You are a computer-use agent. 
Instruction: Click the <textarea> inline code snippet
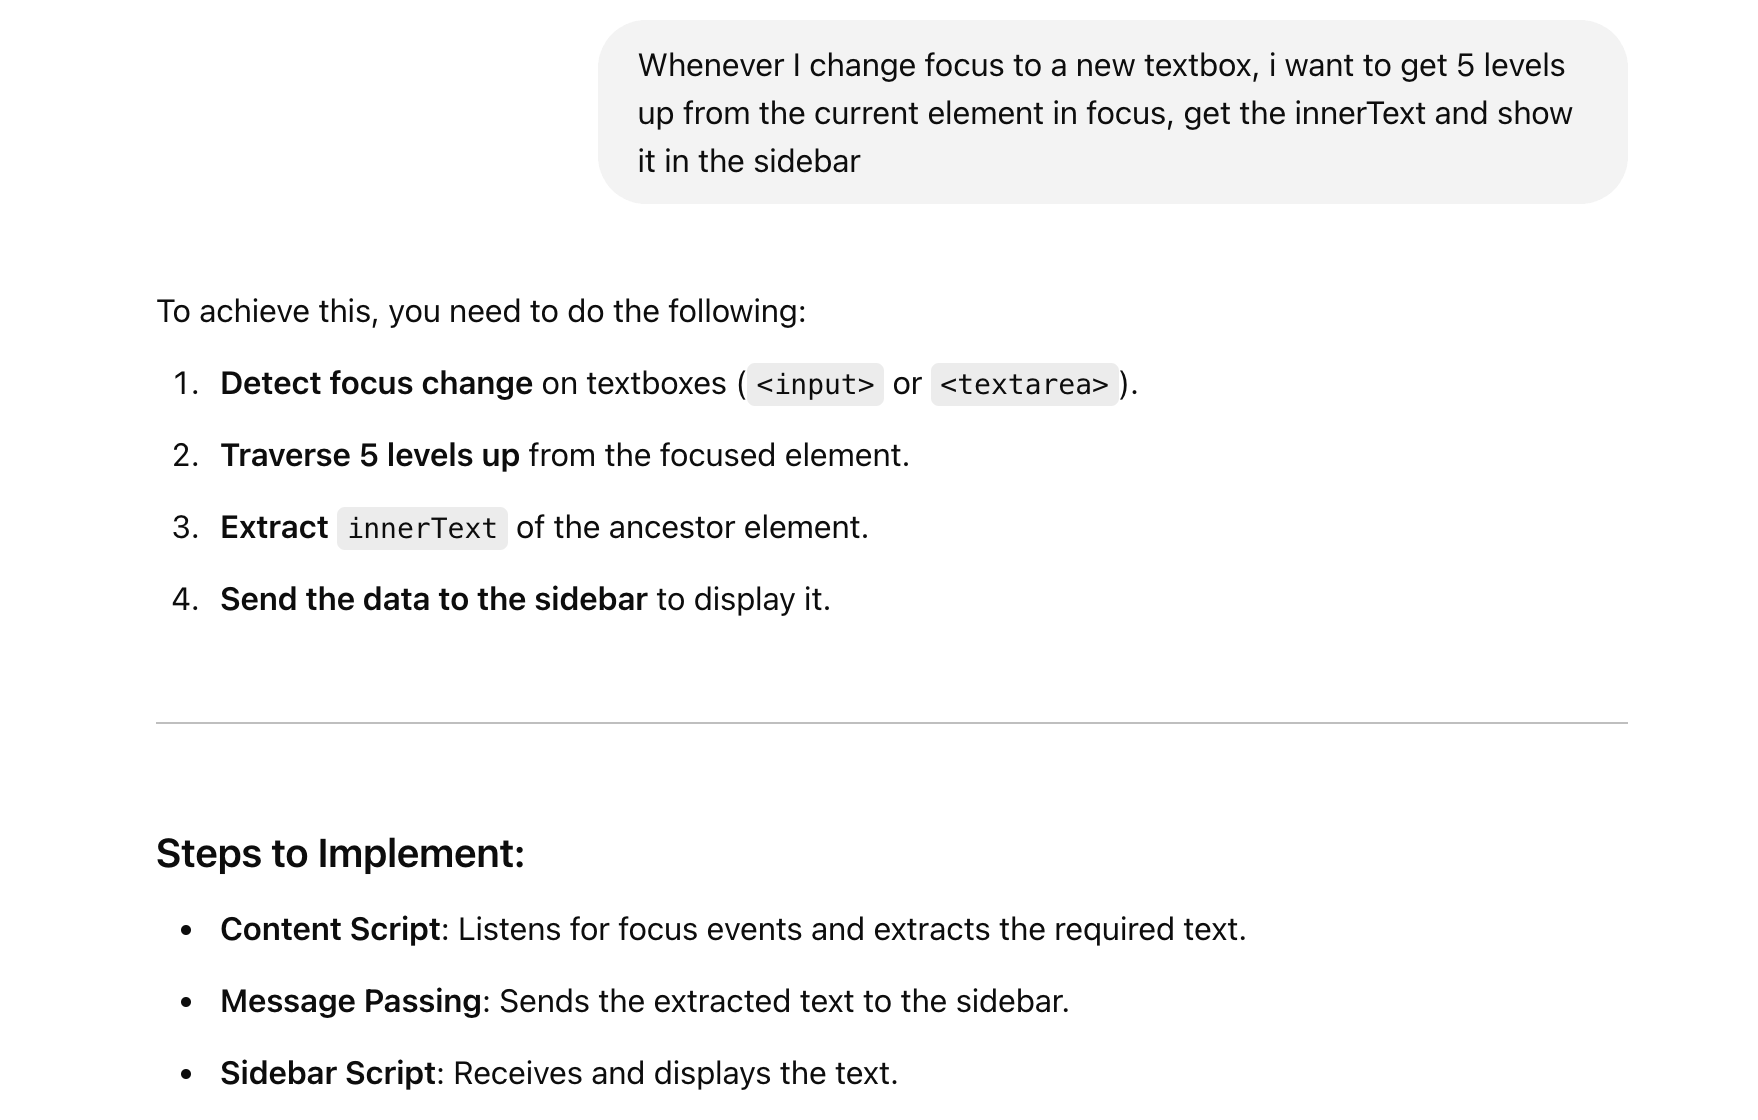click(x=1023, y=385)
